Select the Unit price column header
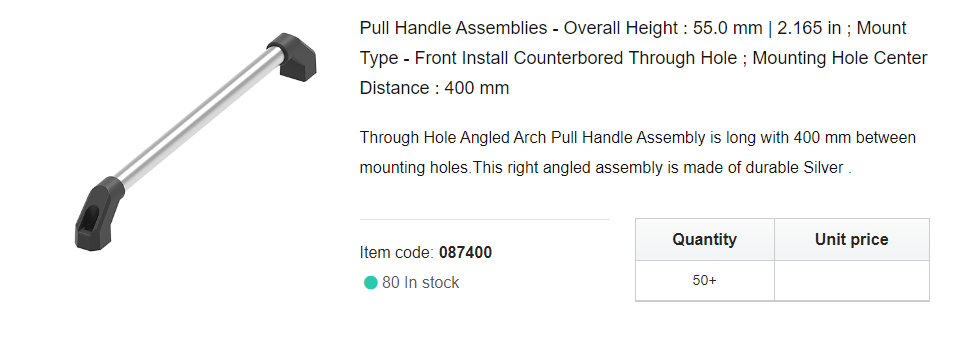The image size is (954, 360). point(852,240)
